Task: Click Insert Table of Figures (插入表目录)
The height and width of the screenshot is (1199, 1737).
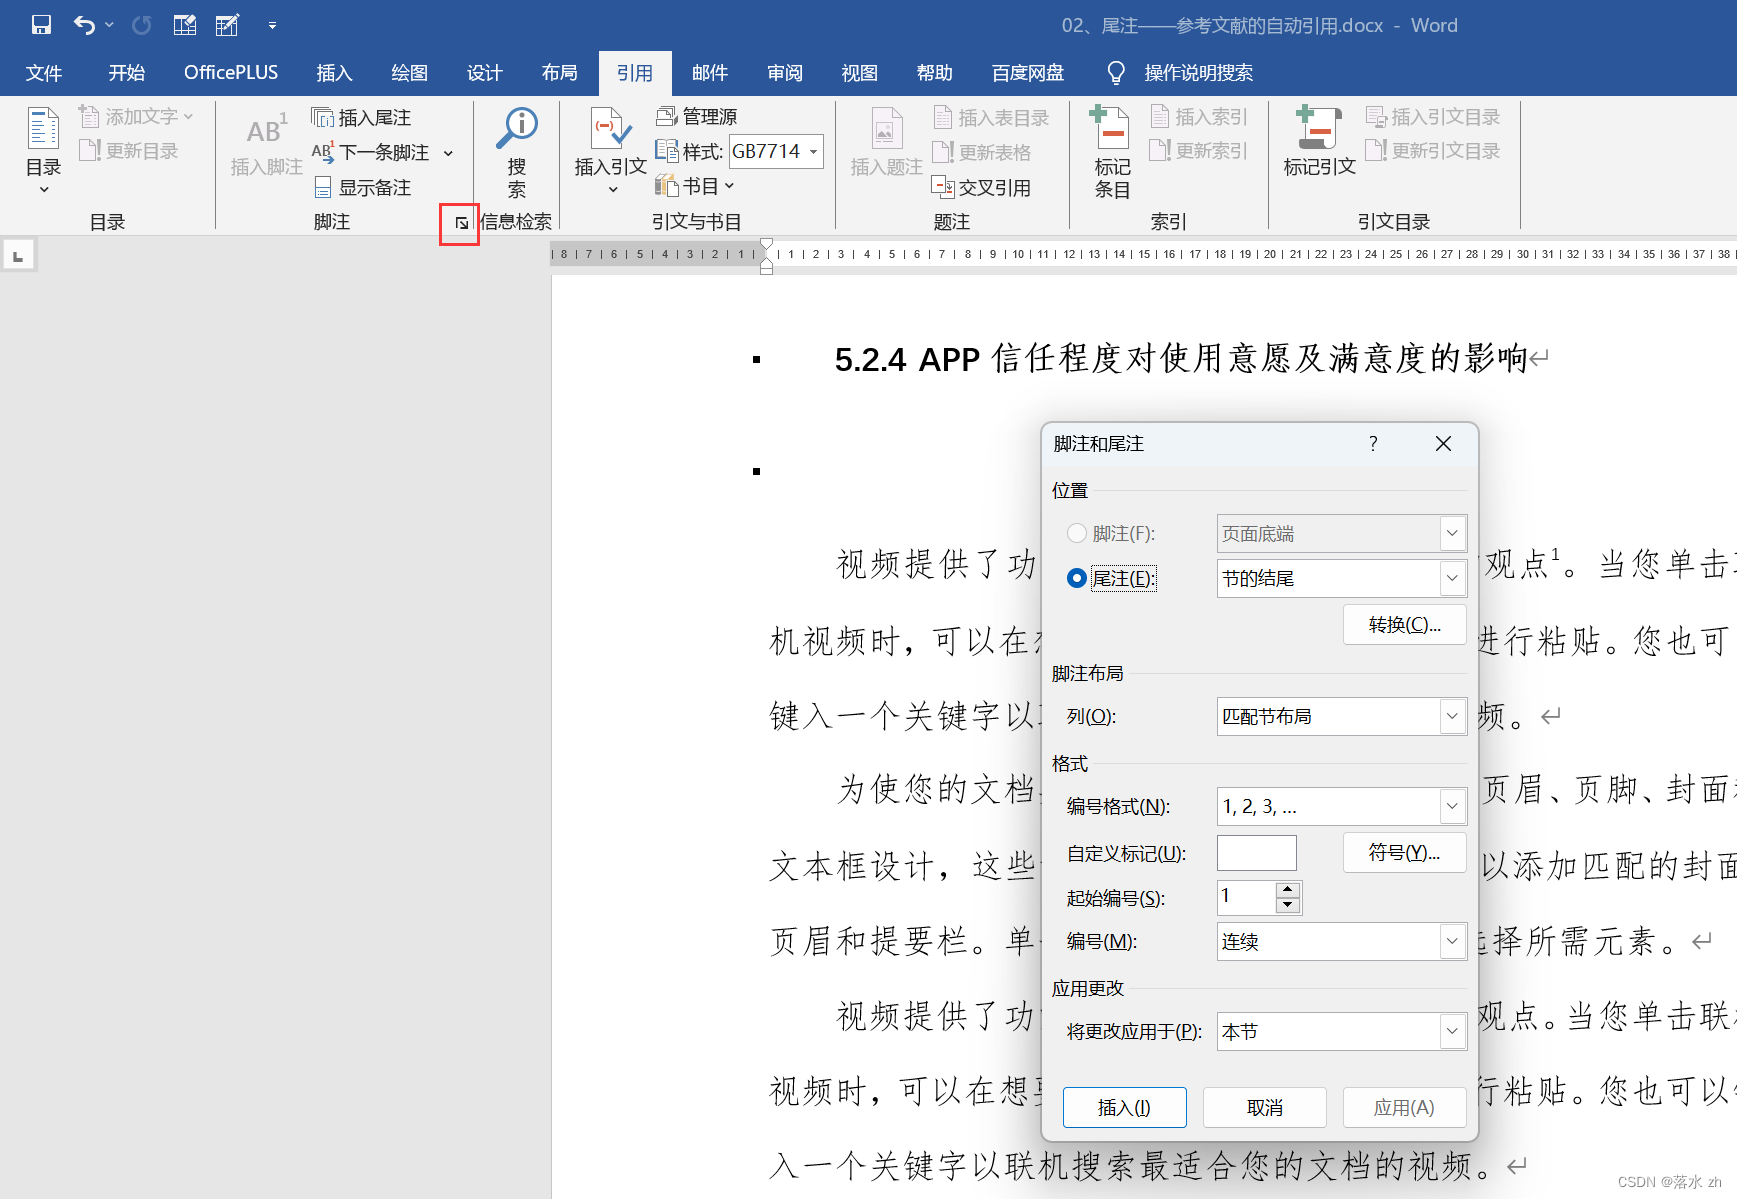Action: point(991,118)
